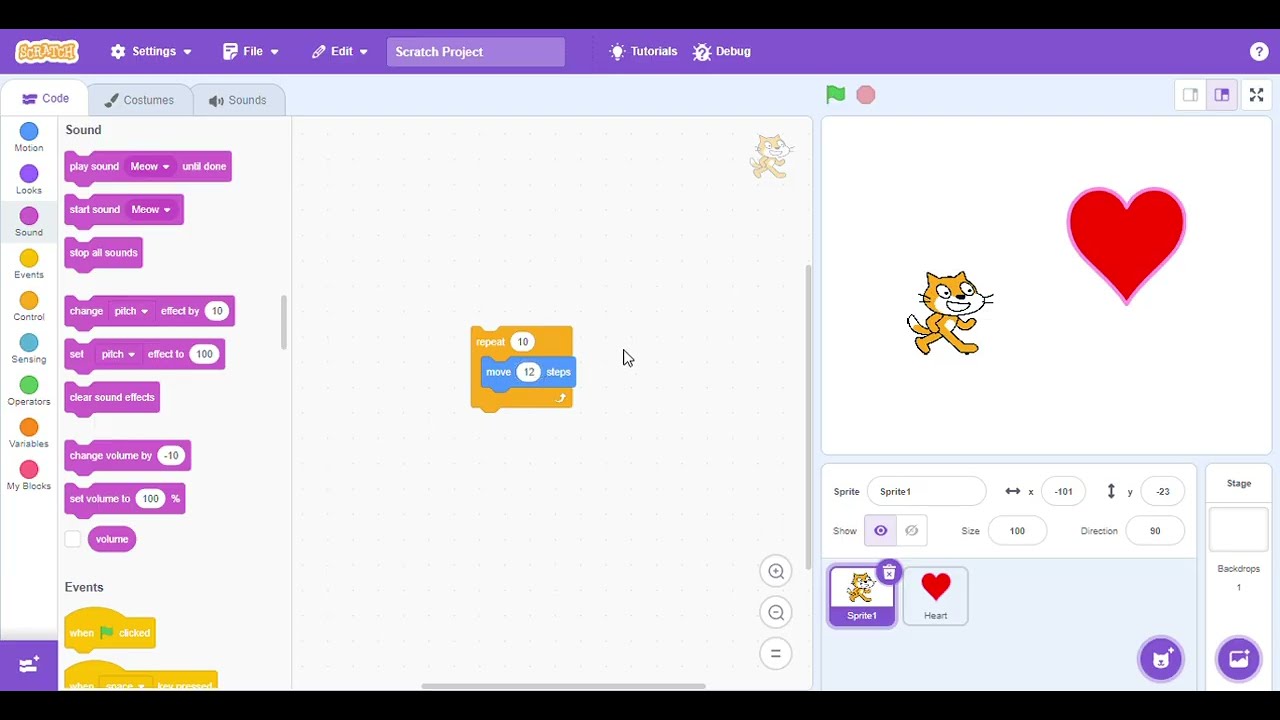
Task: Select the Operators category
Action: pyautogui.click(x=29, y=391)
